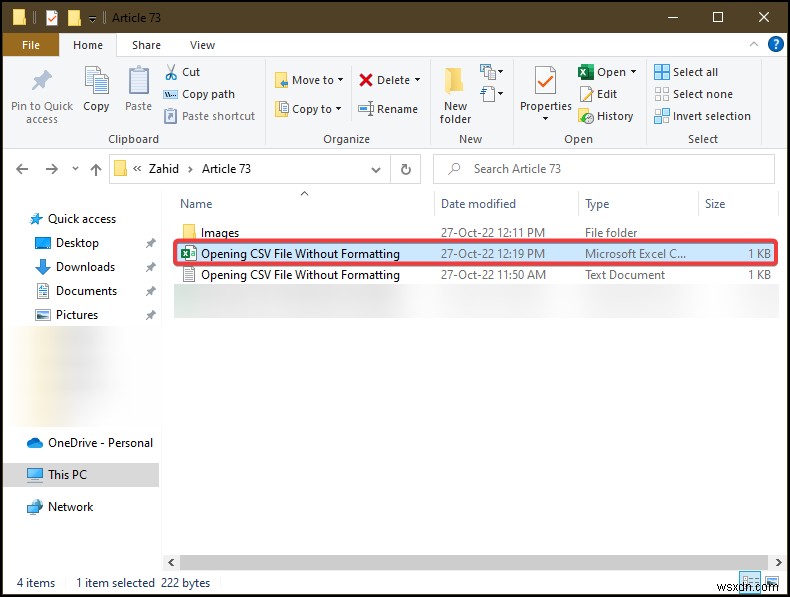Open the New item dropdown icon
The width and height of the screenshot is (790, 597).
(x=491, y=72)
